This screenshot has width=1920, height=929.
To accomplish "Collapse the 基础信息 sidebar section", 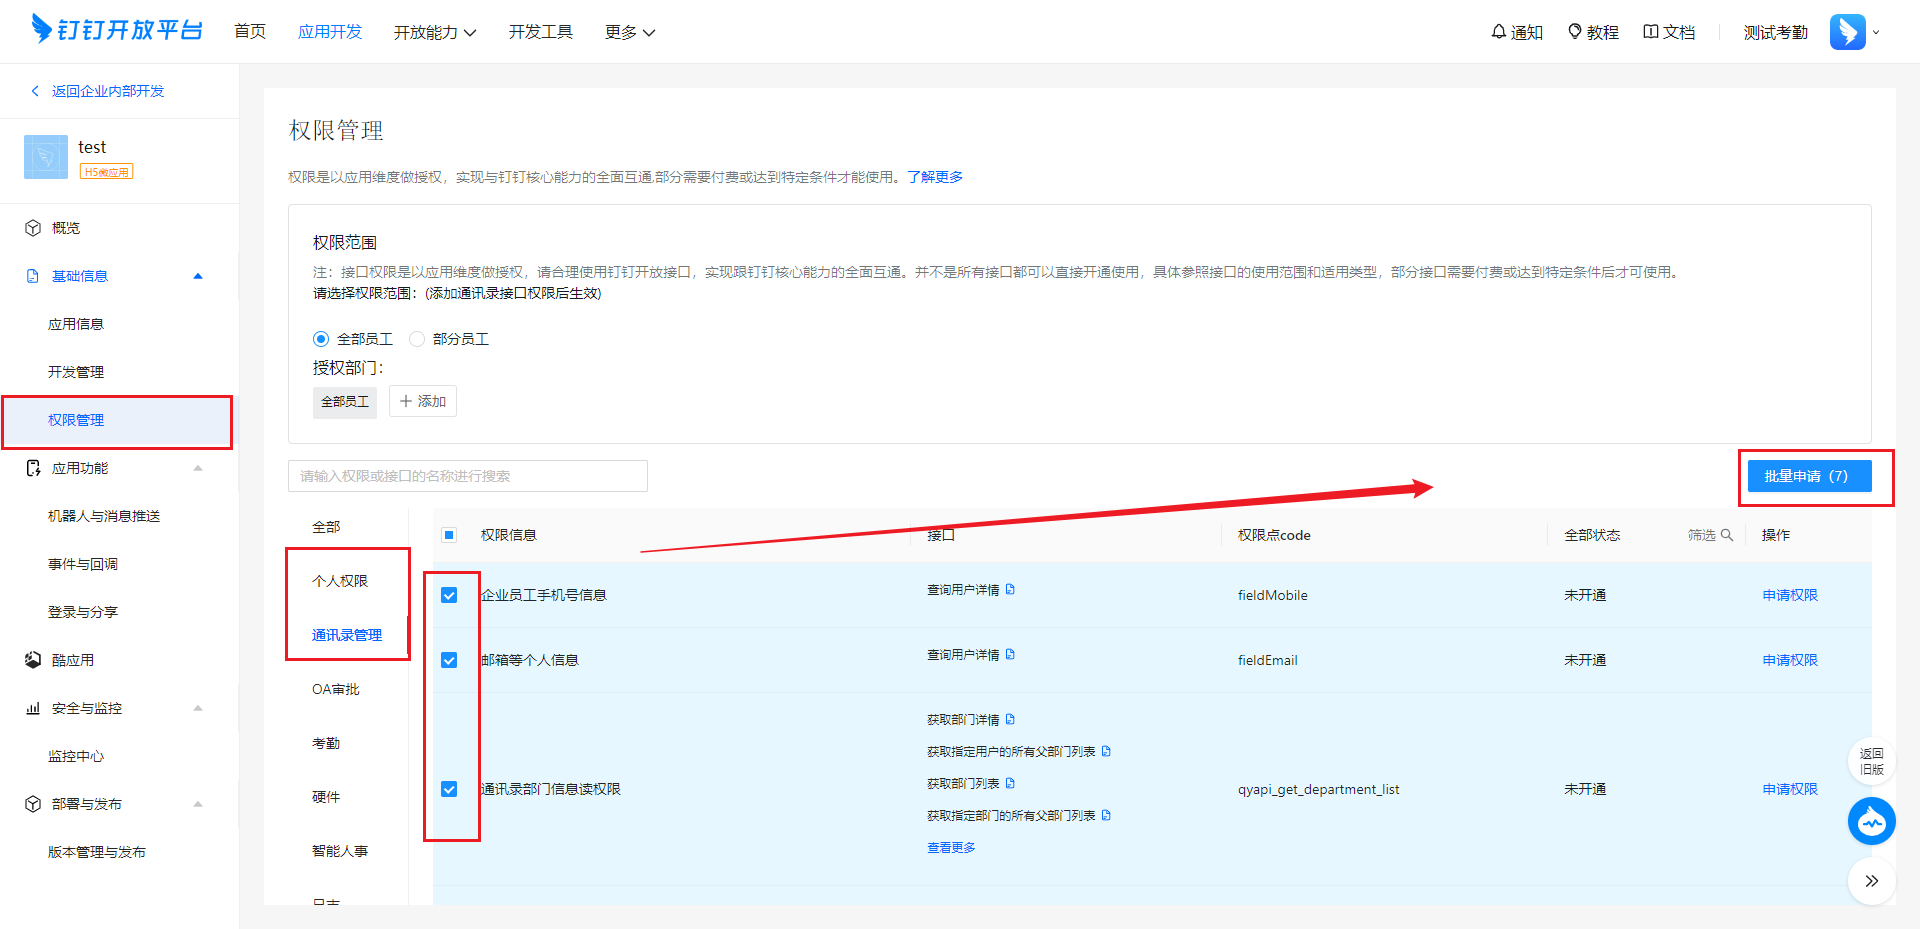I will click(x=198, y=276).
